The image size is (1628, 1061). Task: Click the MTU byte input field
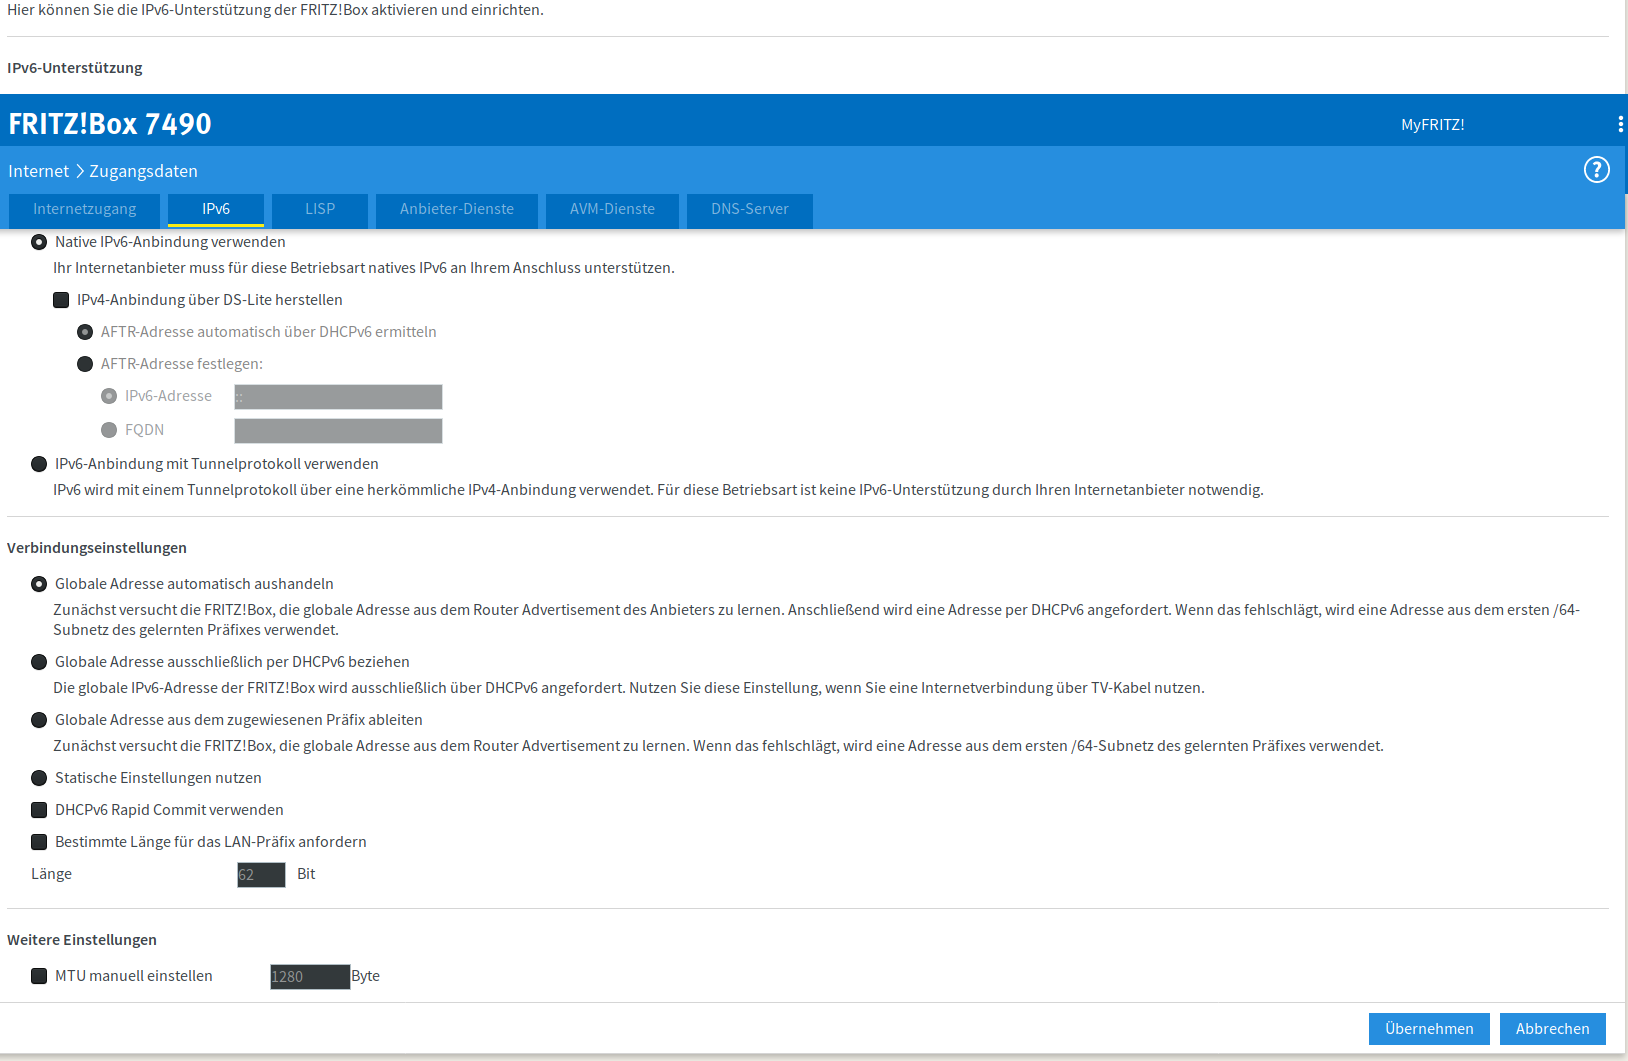[x=310, y=977]
